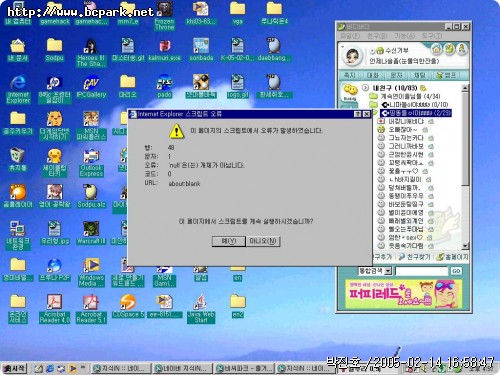Click the profile avatar picture in BuddyBuddy
The height and width of the screenshot is (375, 500).
(353, 55)
